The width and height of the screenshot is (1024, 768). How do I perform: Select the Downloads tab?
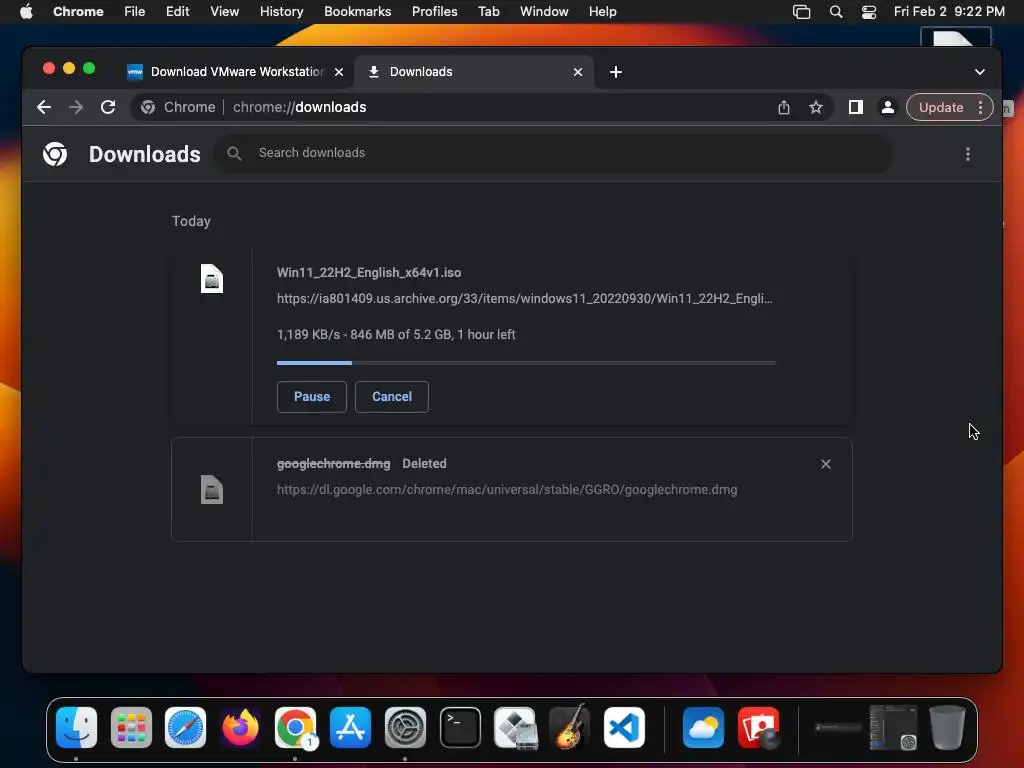pyautogui.click(x=473, y=72)
